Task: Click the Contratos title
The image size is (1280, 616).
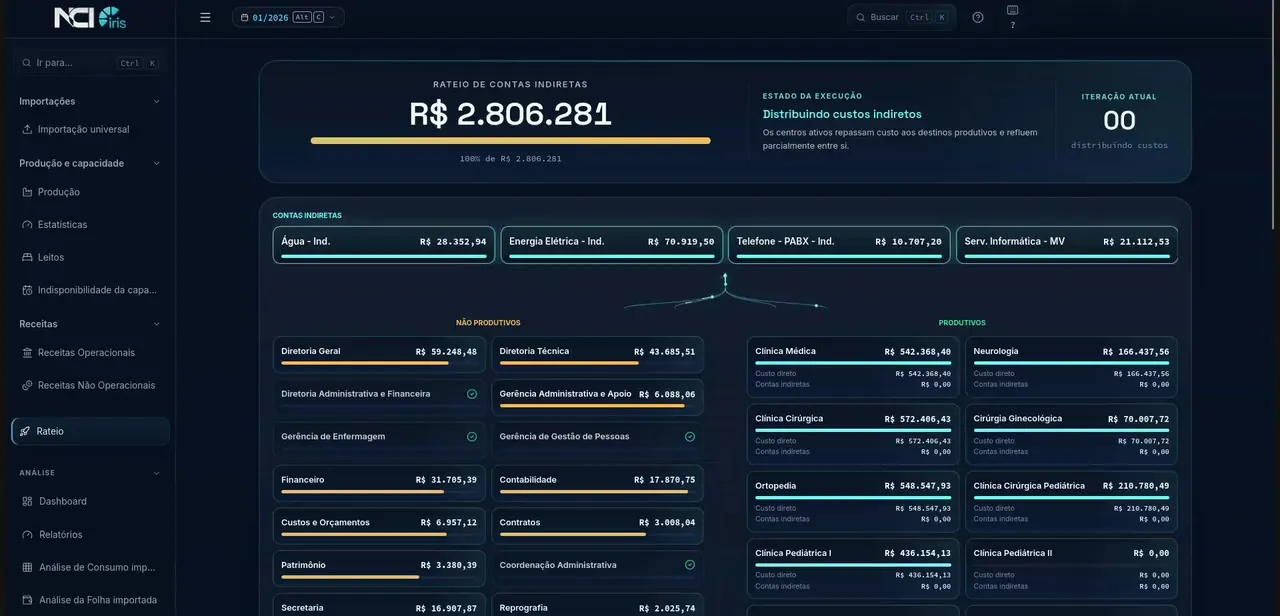Action: pyautogui.click(x=520, y=522)
